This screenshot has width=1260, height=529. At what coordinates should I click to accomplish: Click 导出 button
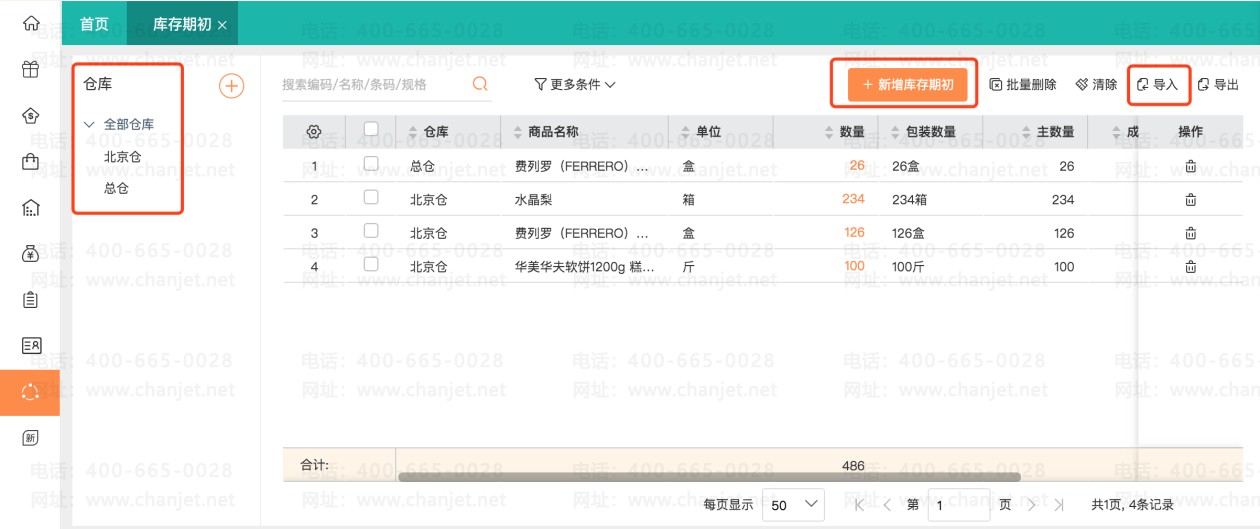[x=1218, y=85]
